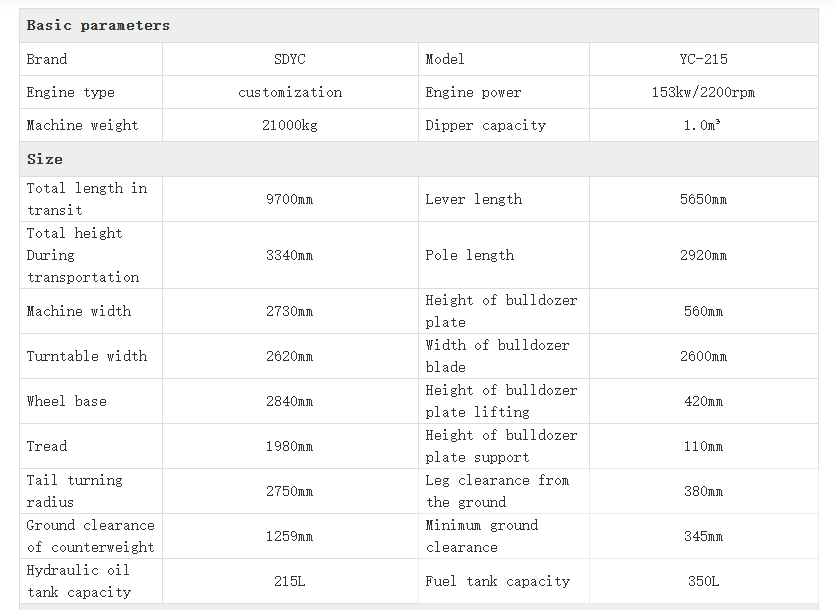Select the 153kw/2200rpm engine power value
This screenshot has width=837, height=610.
tap(703, 92)
